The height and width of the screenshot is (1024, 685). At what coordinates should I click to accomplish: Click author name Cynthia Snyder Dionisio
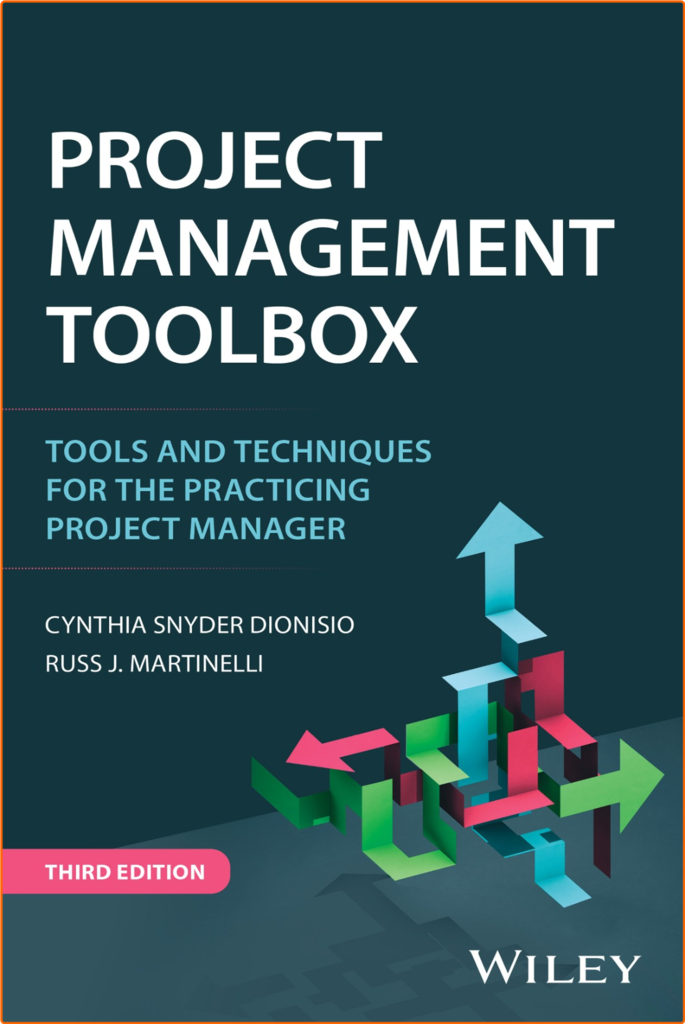coord(199,625)
